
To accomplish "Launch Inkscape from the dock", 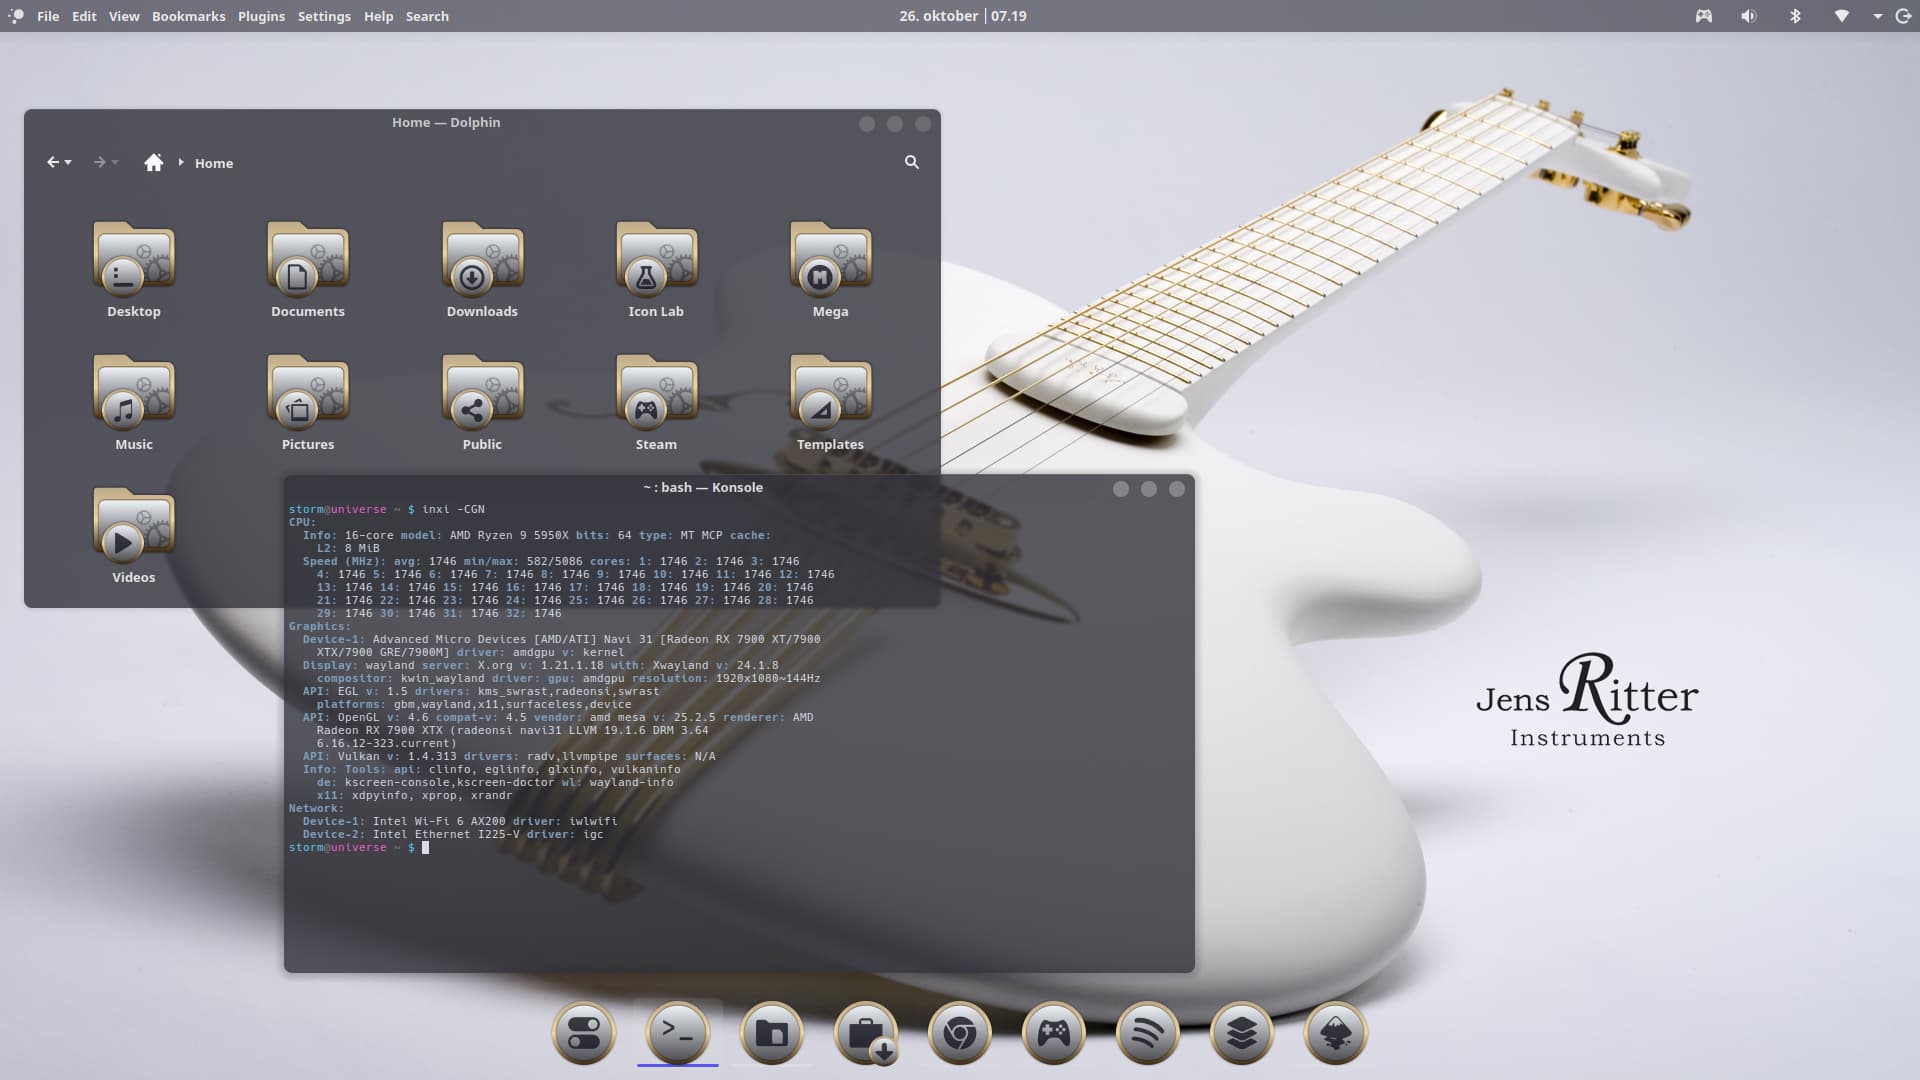I will click(1335, 1033).
